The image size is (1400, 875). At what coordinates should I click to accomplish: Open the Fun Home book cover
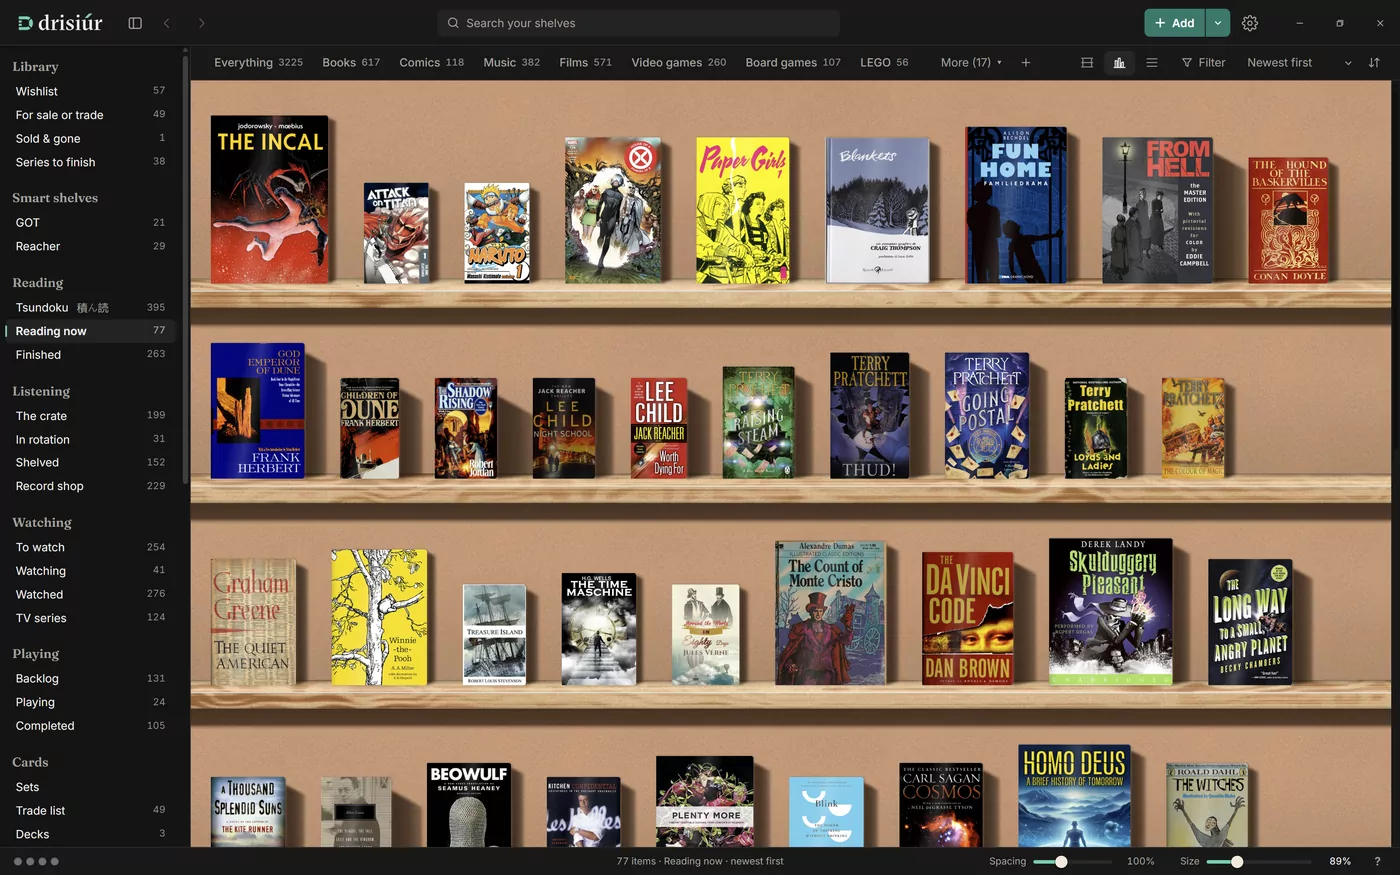(1016, 204)
